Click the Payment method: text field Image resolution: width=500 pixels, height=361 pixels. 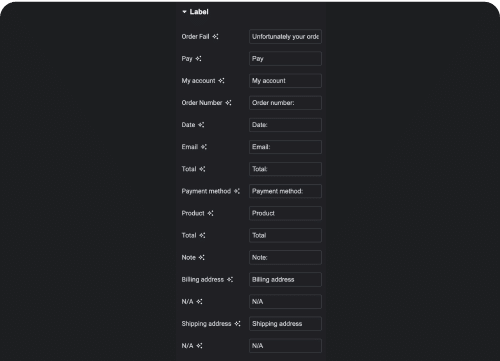click(x=285, y=191)
